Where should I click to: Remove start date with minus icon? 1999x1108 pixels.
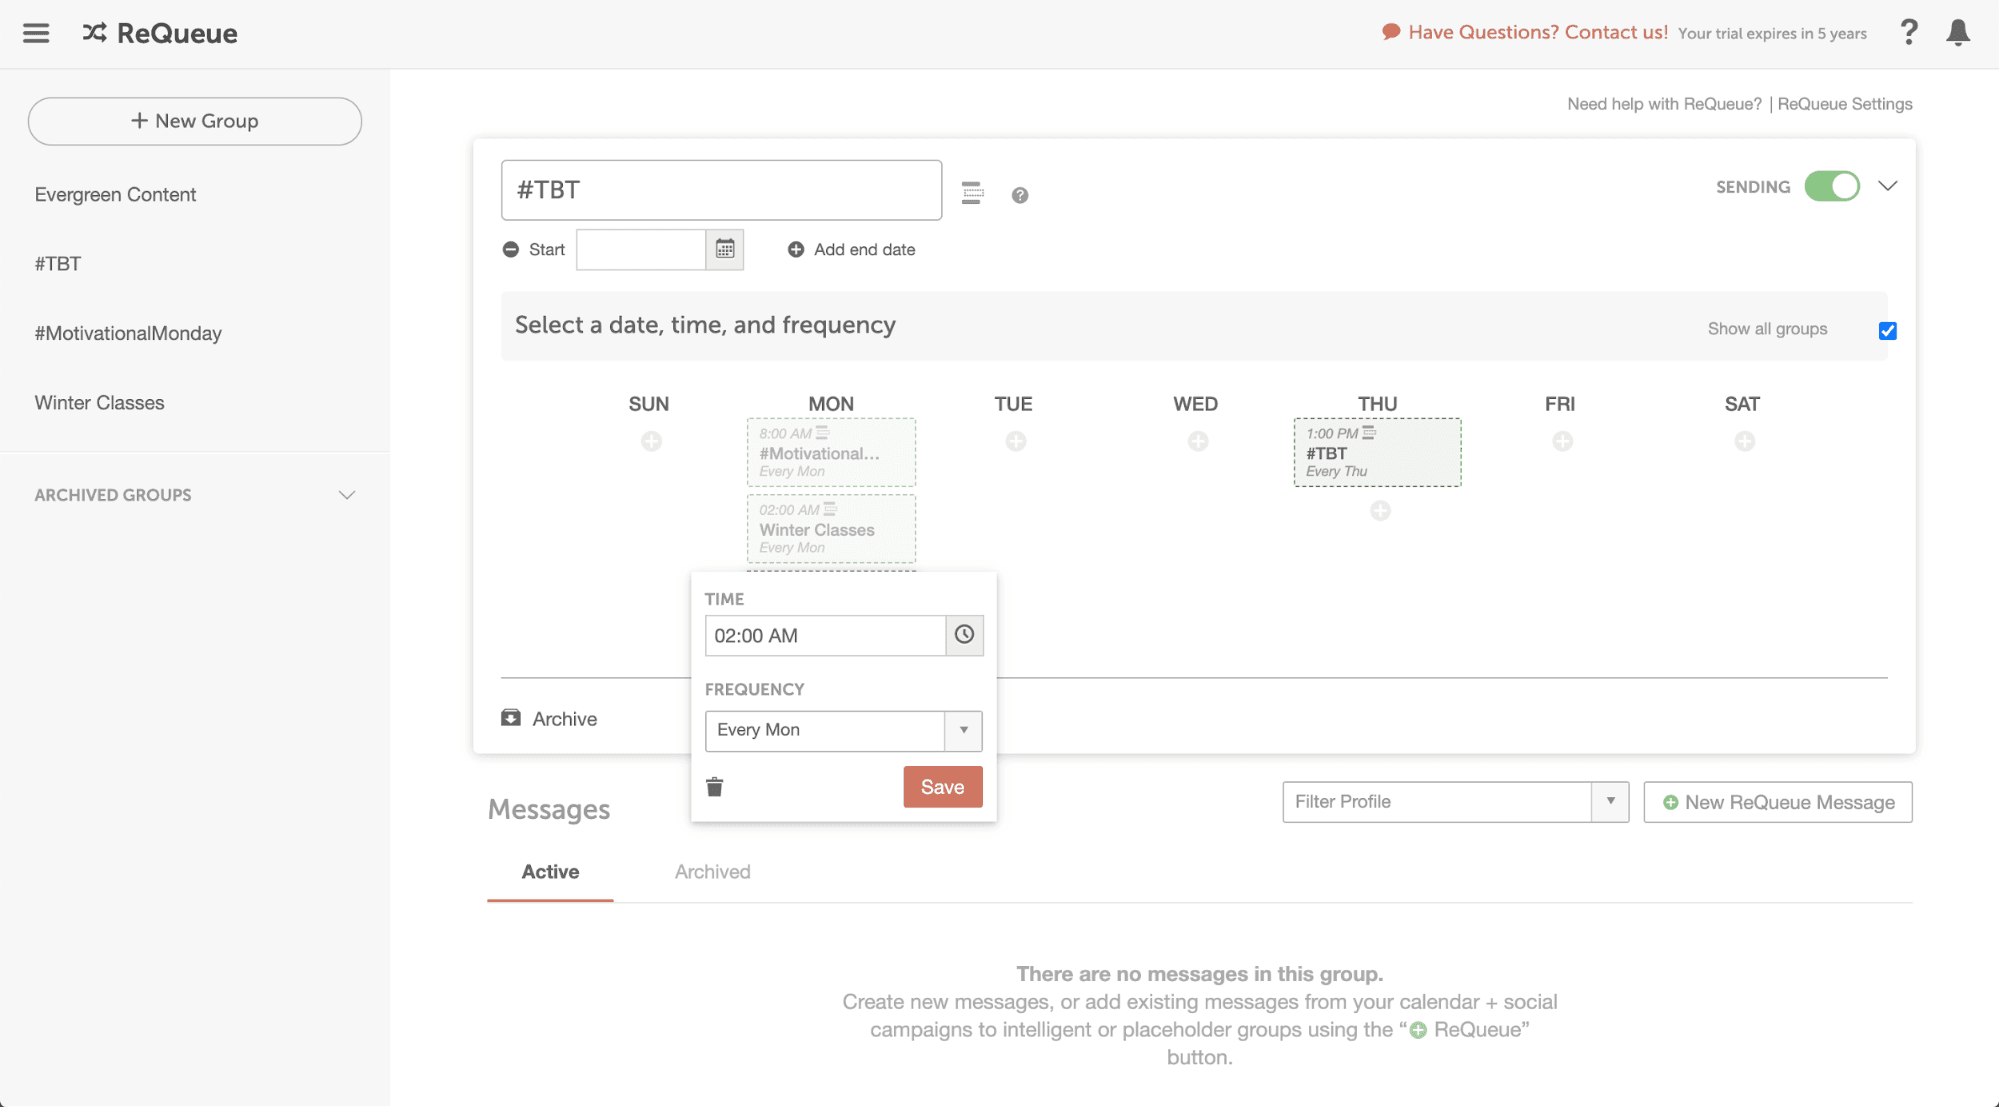coord(511,249)
